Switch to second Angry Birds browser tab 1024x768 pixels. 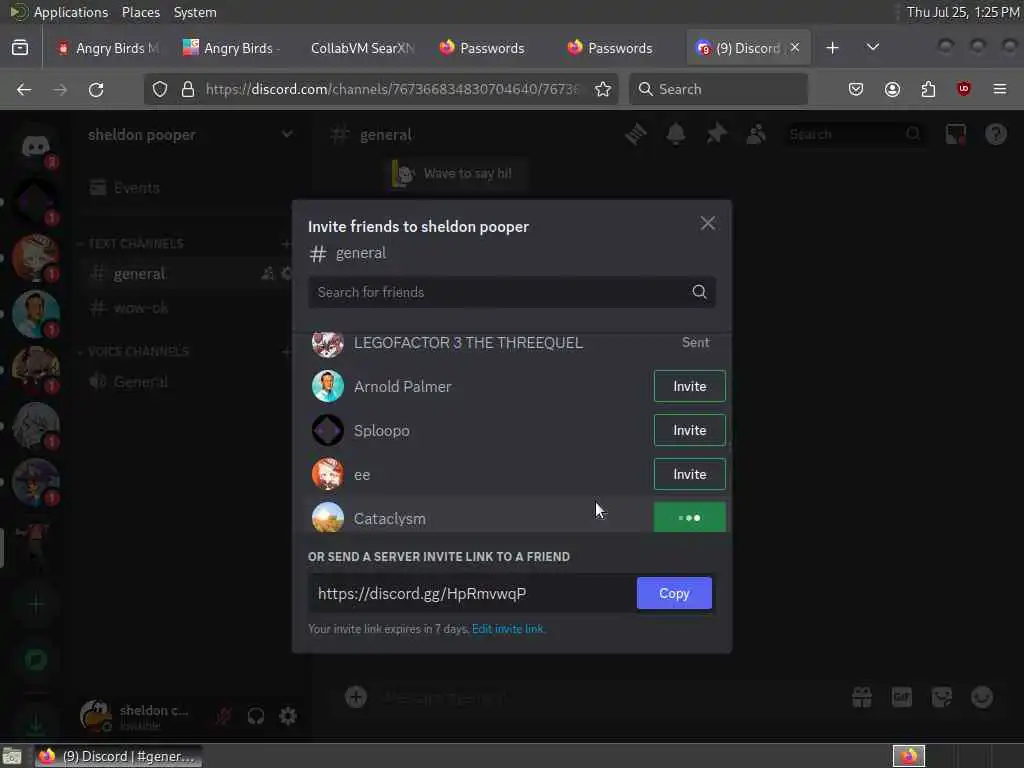(x=232, y=48)
